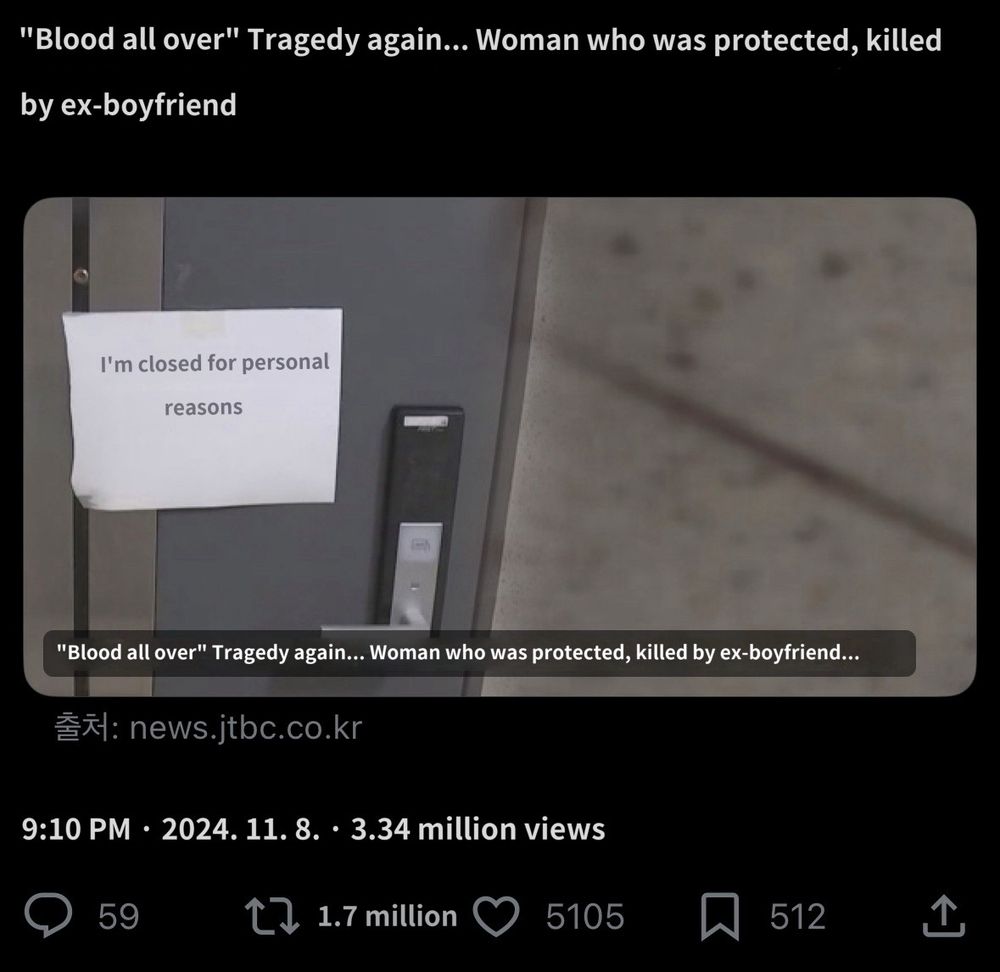Share the post via the upload arrow icon
The image size is (1000, 972).
(x=944, y=916)
